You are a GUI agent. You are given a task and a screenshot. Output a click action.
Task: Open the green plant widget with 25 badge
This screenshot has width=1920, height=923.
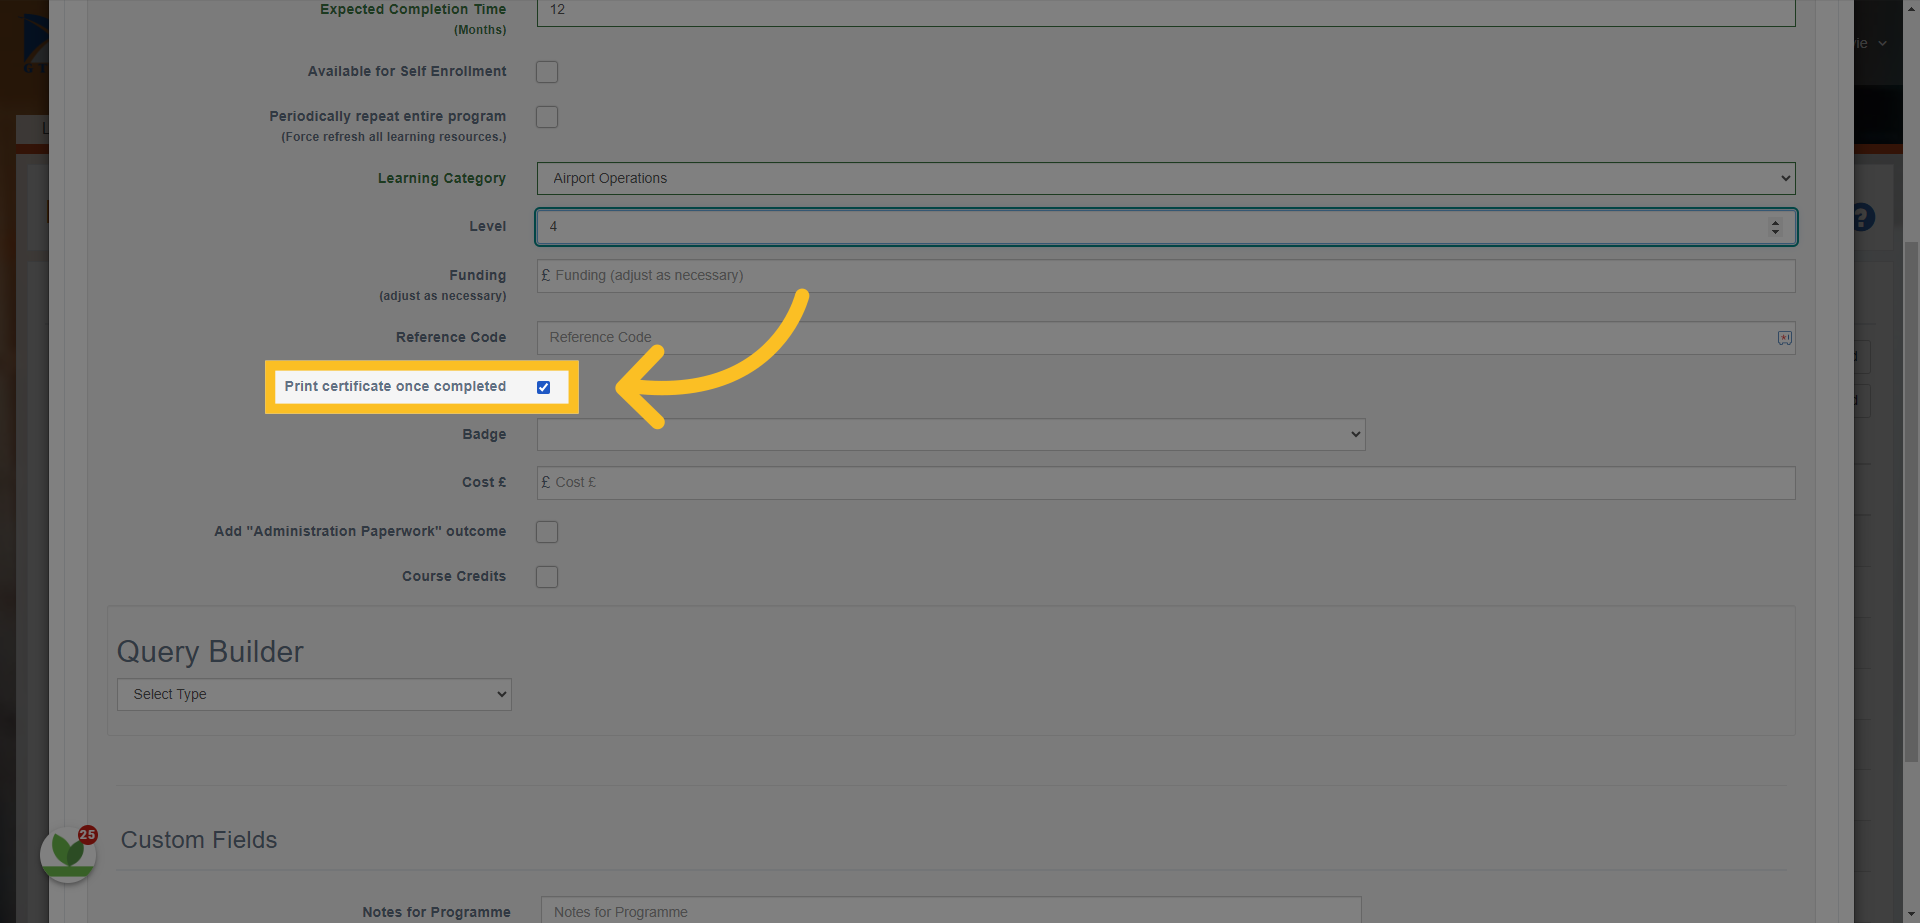tap(68, 854)
